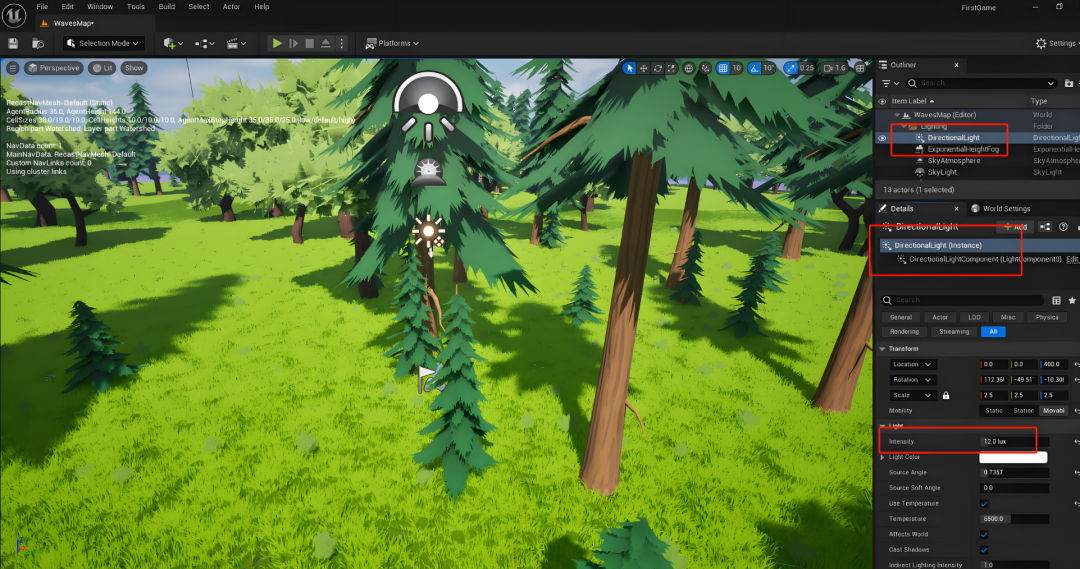This screenshot has width=1080, height=569.
Task: Select the rotate gizmo tool
Action: pos(659,68)
